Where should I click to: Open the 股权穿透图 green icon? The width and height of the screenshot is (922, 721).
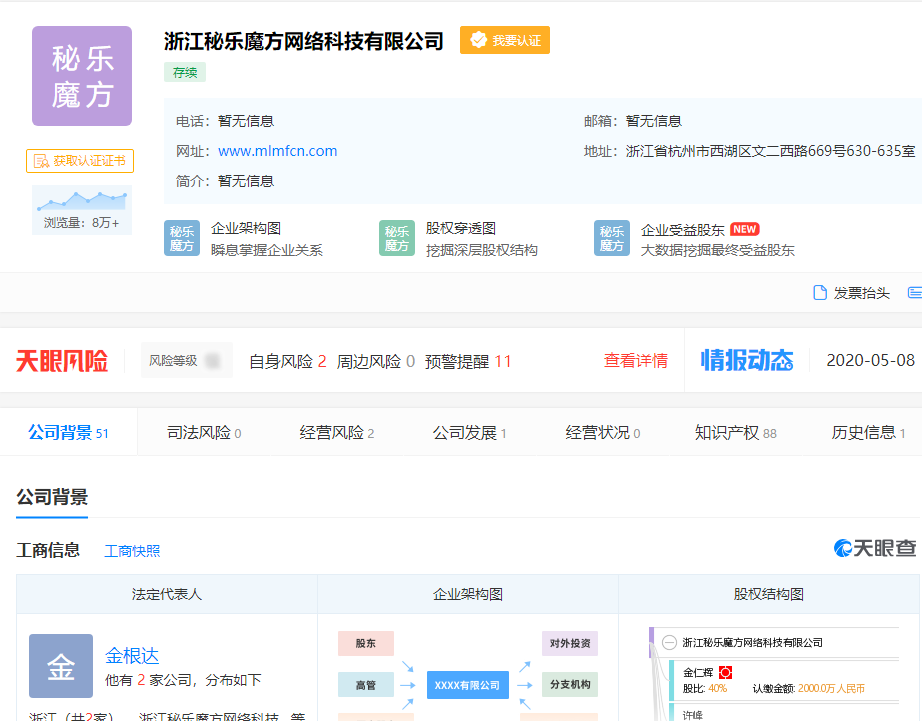point(397,238)
